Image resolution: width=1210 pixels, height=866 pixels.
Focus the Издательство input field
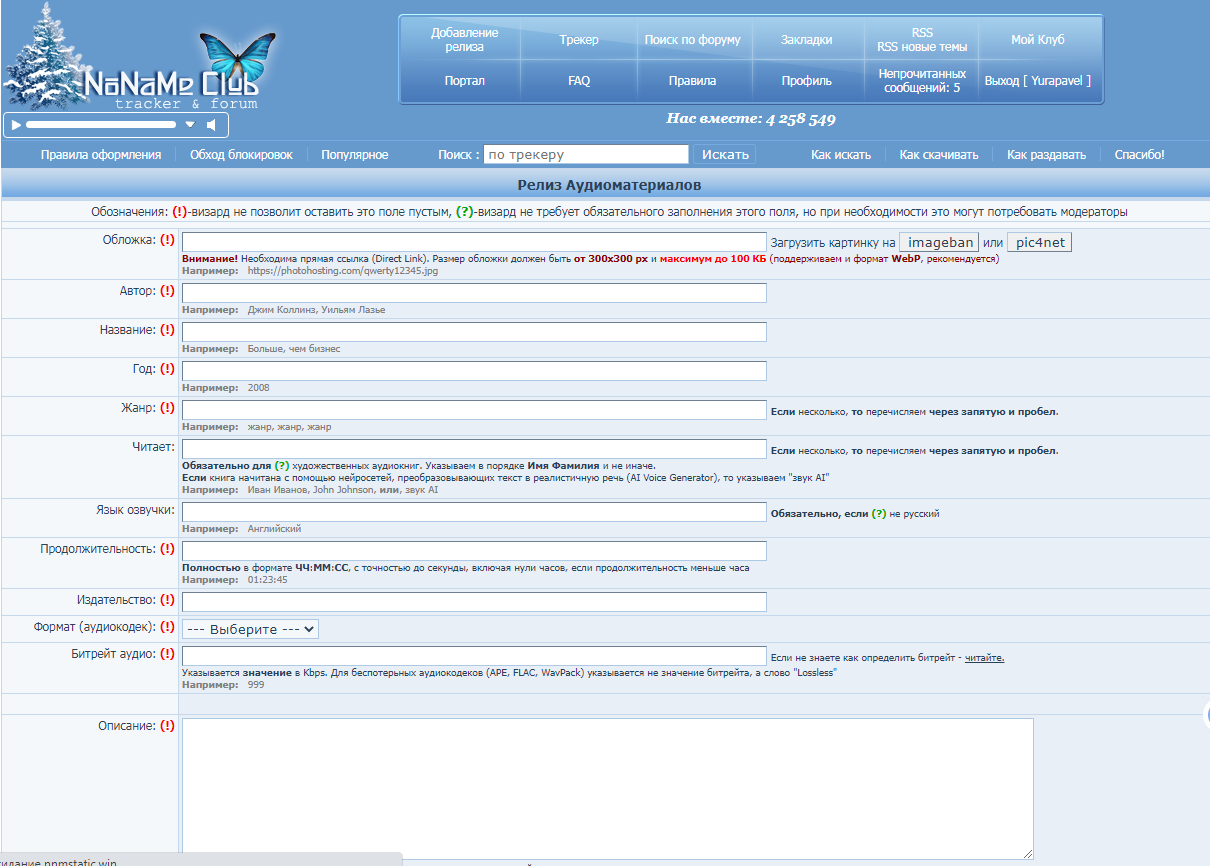tap(474, 602)
